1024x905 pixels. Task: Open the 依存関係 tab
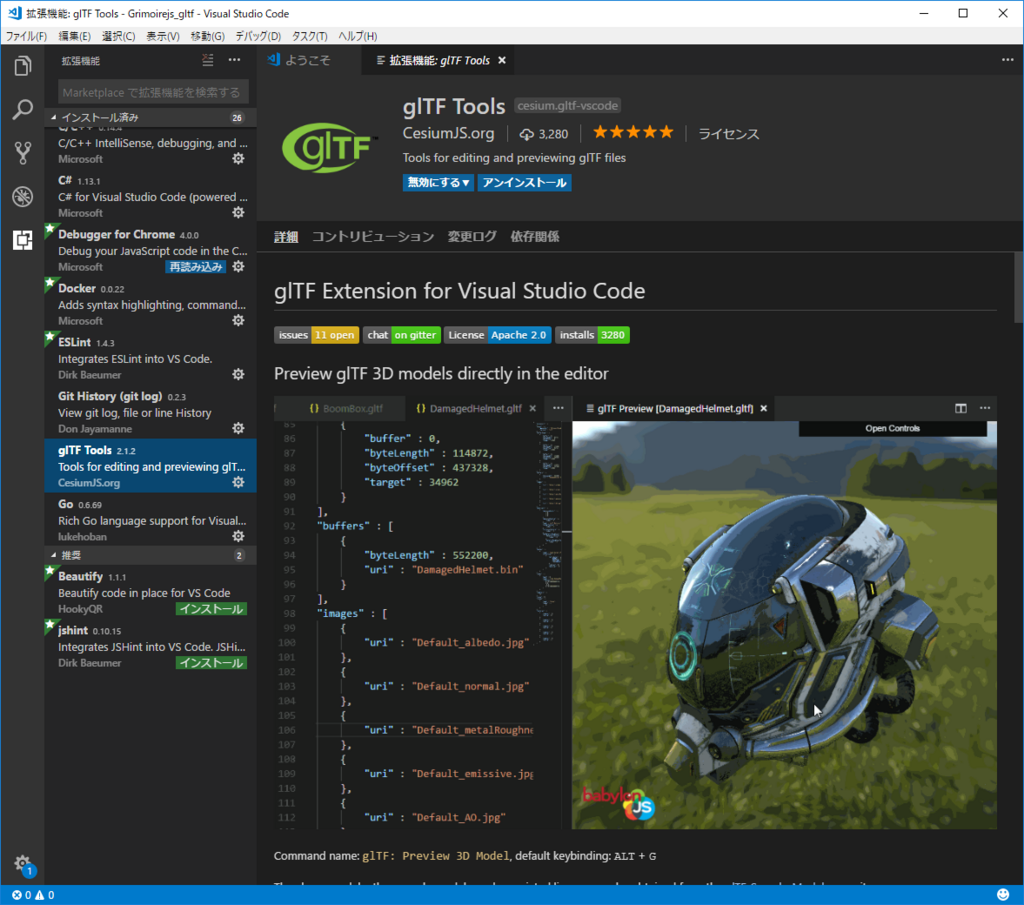pos(534,237)
